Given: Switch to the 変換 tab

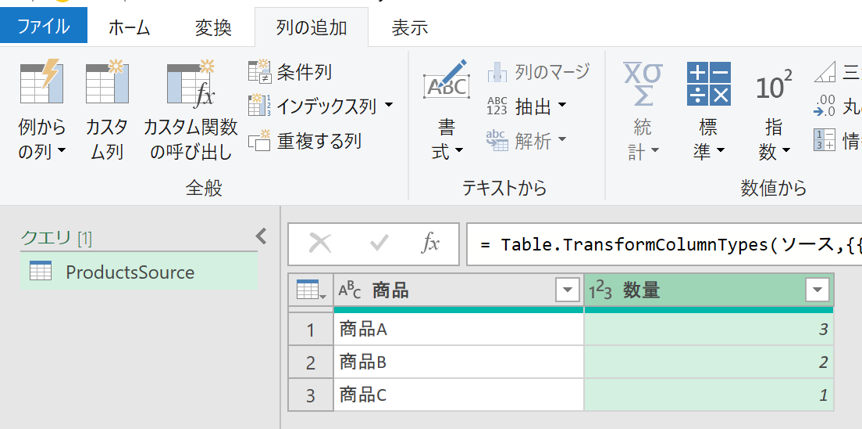Looking at the screenshot, I should [x=213, y=28].
